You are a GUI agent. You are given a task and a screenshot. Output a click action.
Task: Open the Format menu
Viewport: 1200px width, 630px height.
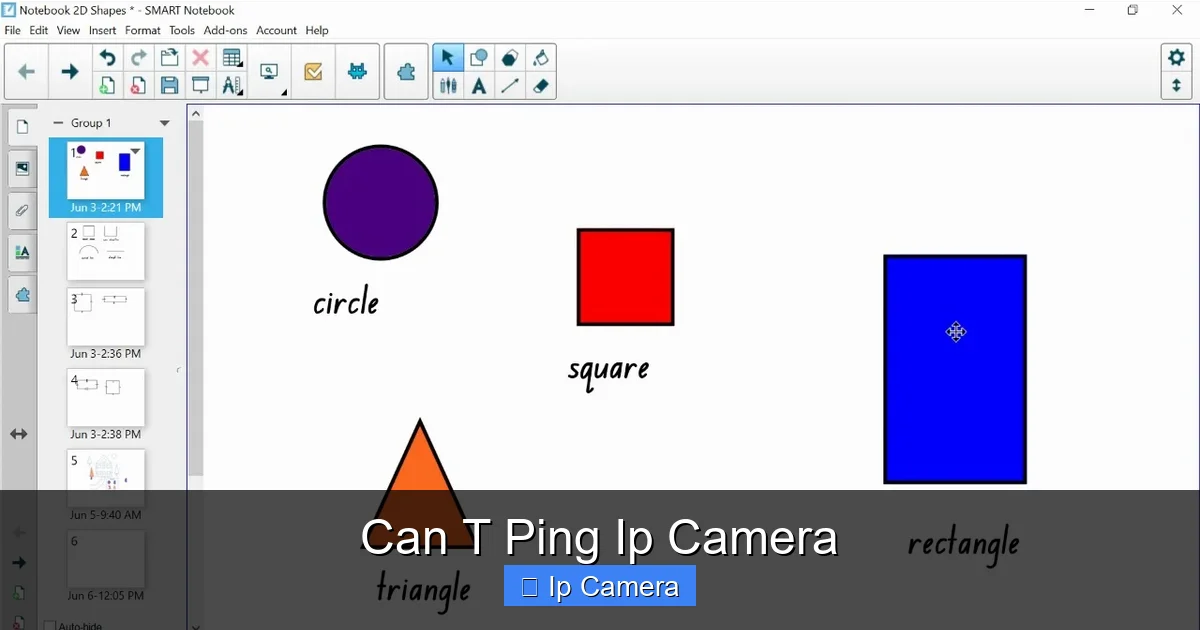click(x=143, y=30)
